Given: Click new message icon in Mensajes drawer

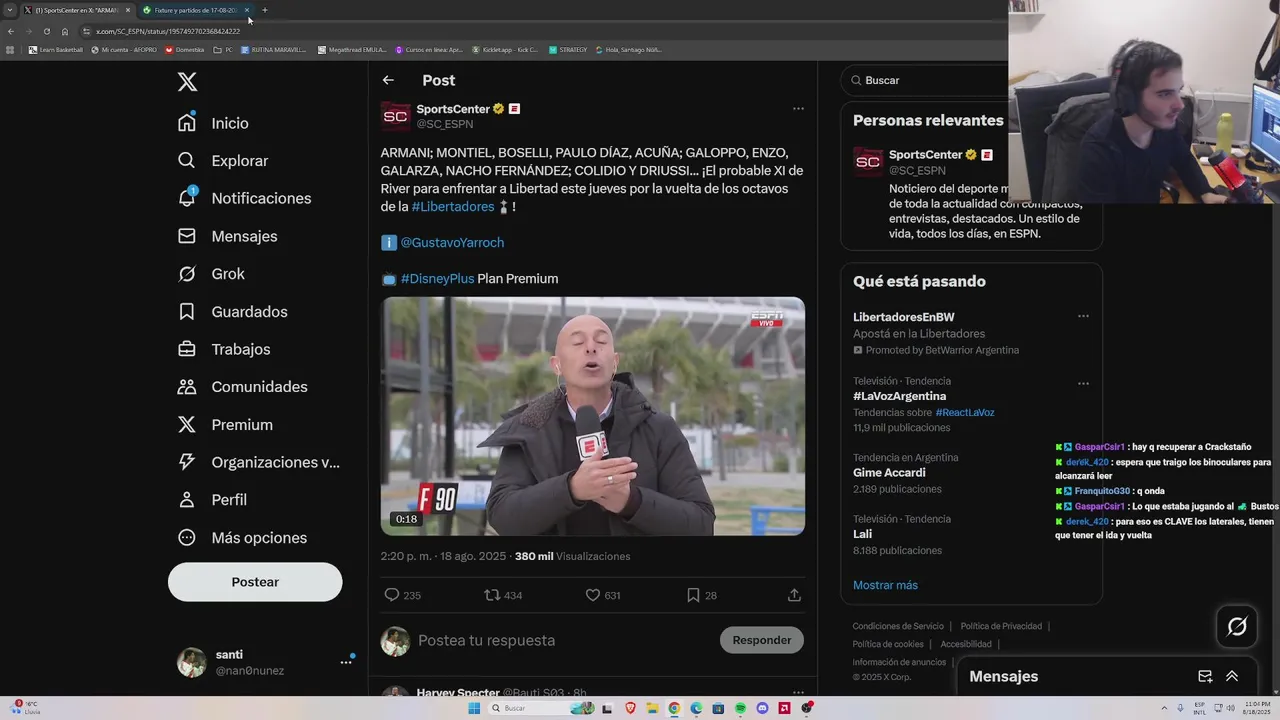Looking at the screenshot, I should click(1205, 677).
